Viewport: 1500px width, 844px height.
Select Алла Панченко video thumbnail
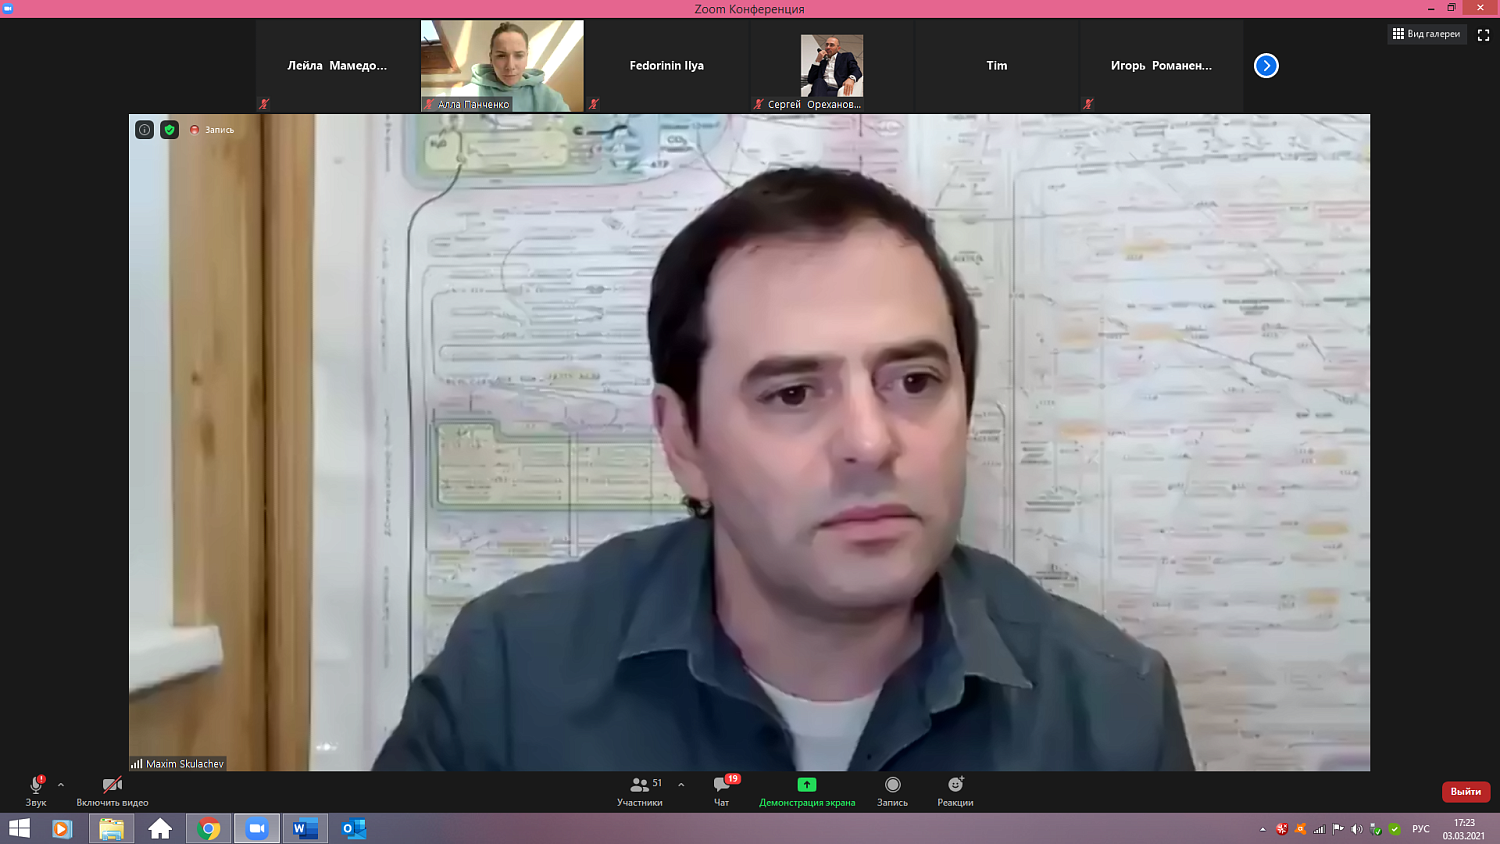click(x=502, y=66)
